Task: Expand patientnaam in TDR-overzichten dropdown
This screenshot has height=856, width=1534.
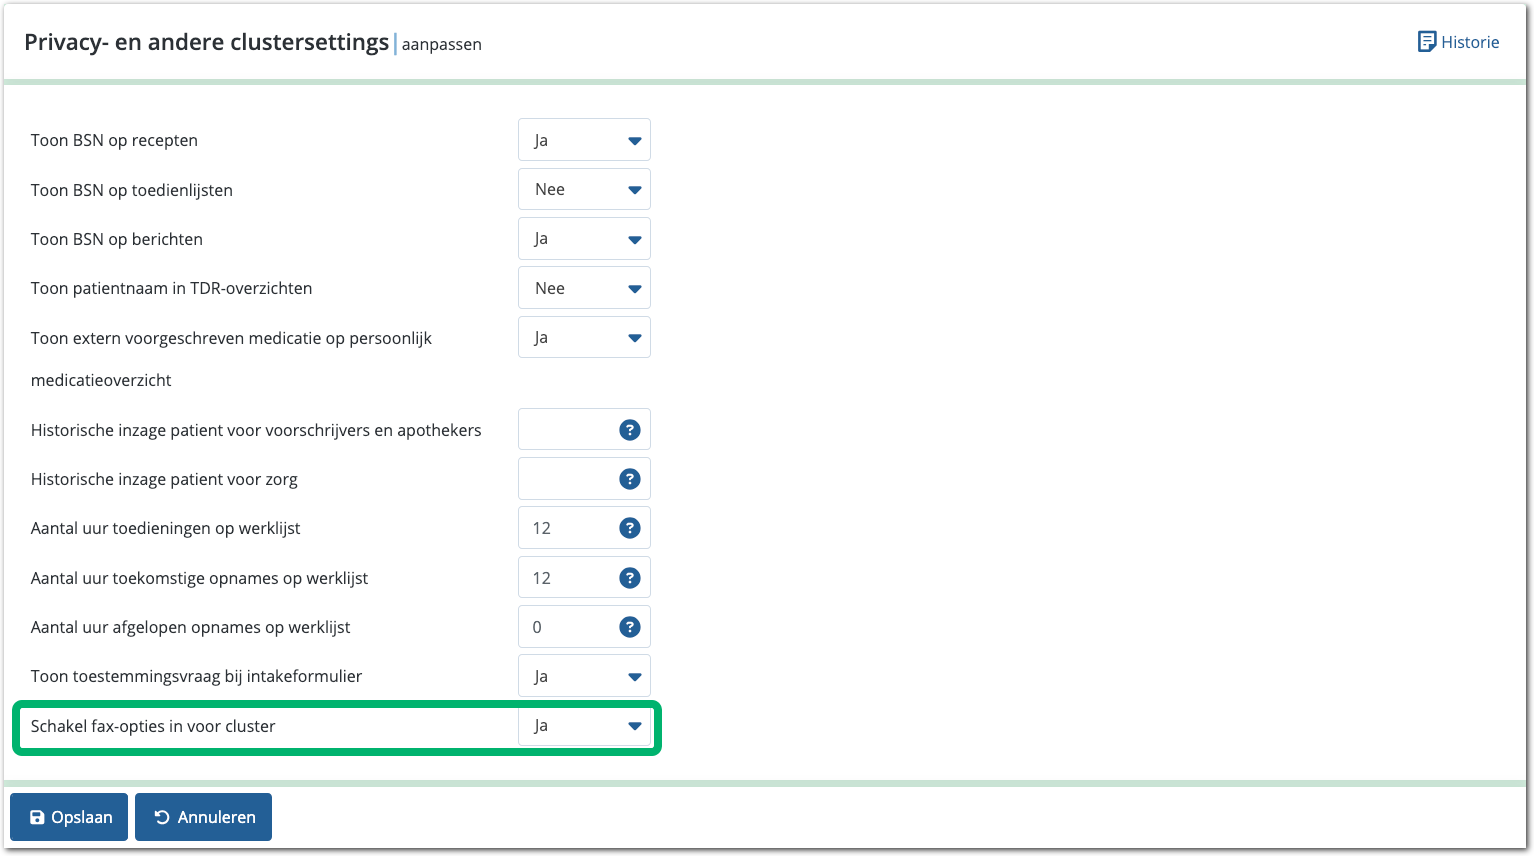Action: (x=584, y=288)
